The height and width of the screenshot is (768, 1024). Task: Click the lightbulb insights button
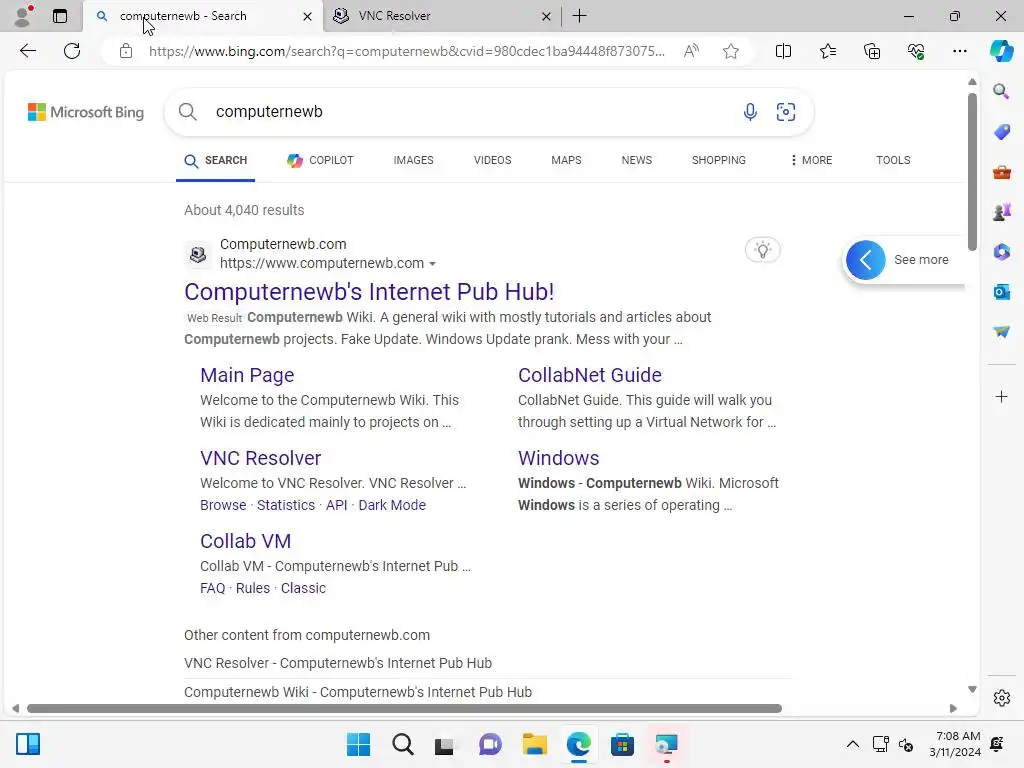coord(762,249)
